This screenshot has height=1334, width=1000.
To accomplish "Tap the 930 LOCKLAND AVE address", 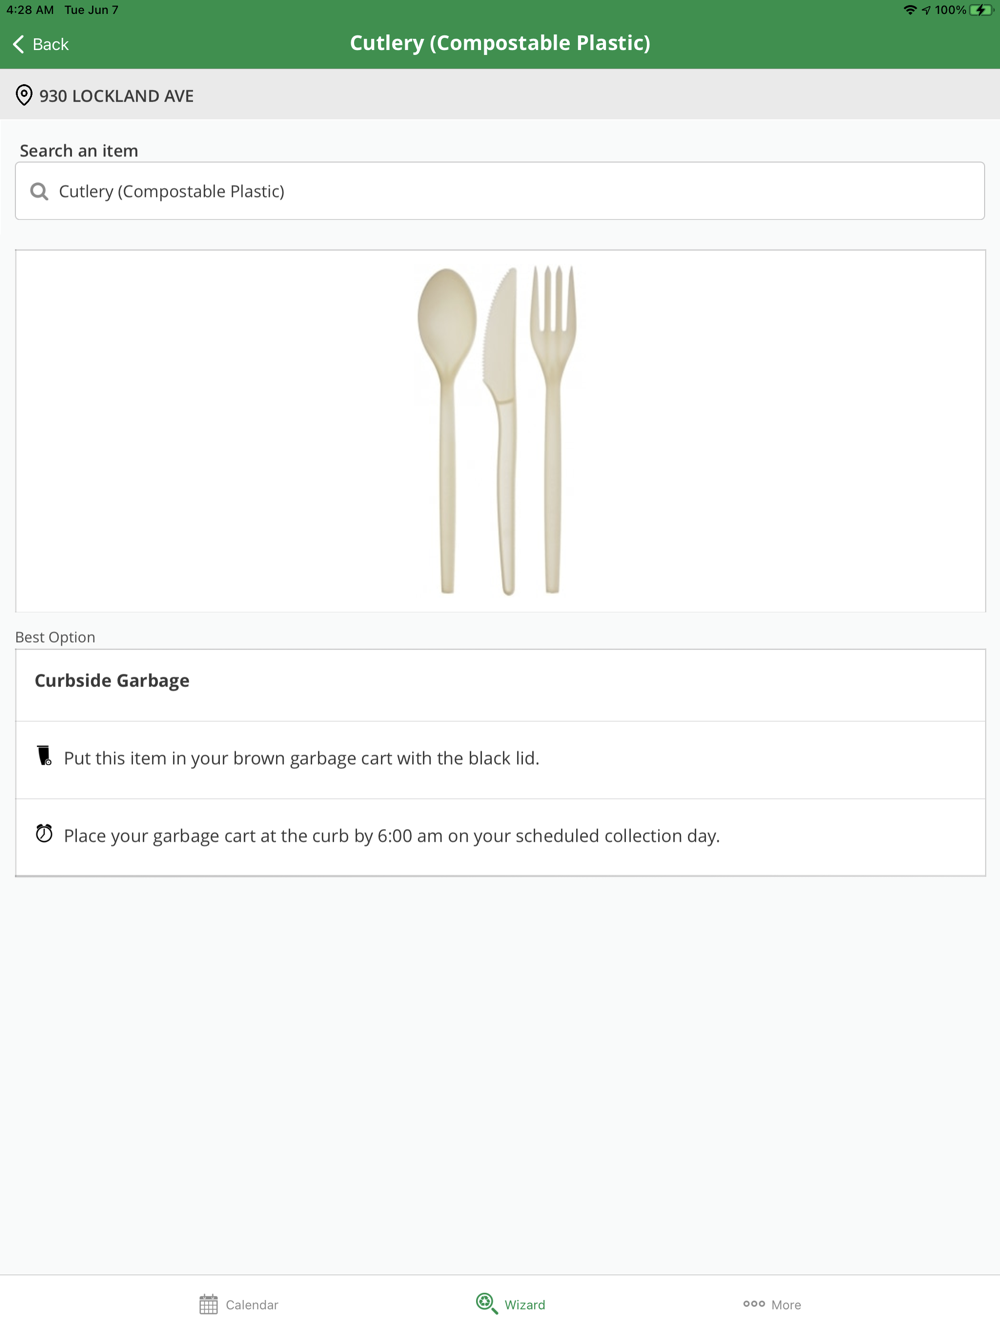I will pyautogui.click(x=116, y=96).
